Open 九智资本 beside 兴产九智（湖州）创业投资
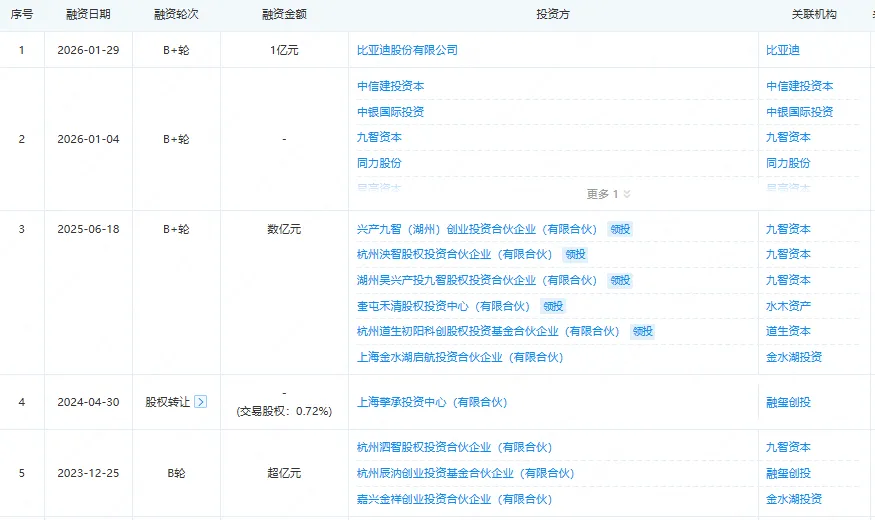This screenshot has height=520, width=875. coord(788,229)
